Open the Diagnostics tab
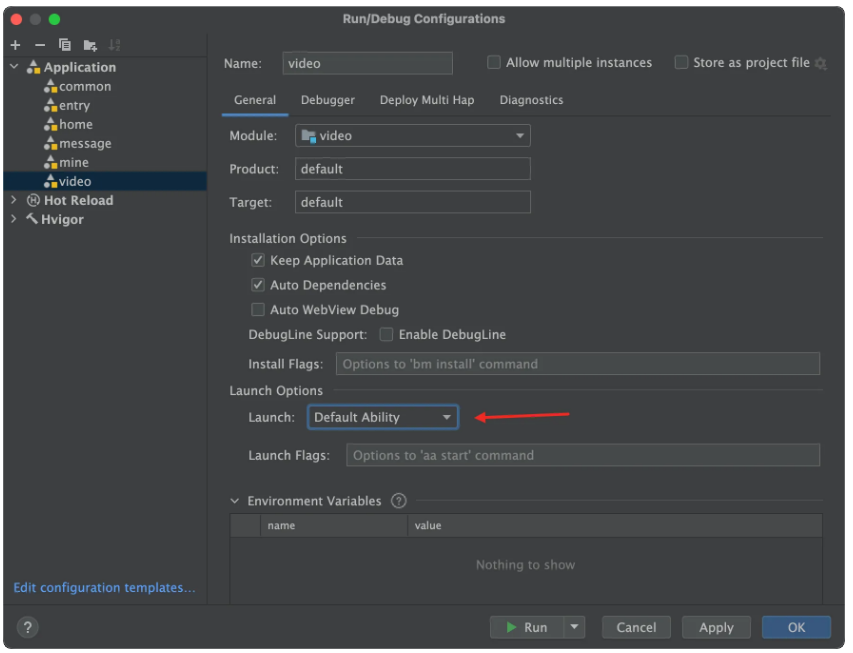 pos(531,100)
